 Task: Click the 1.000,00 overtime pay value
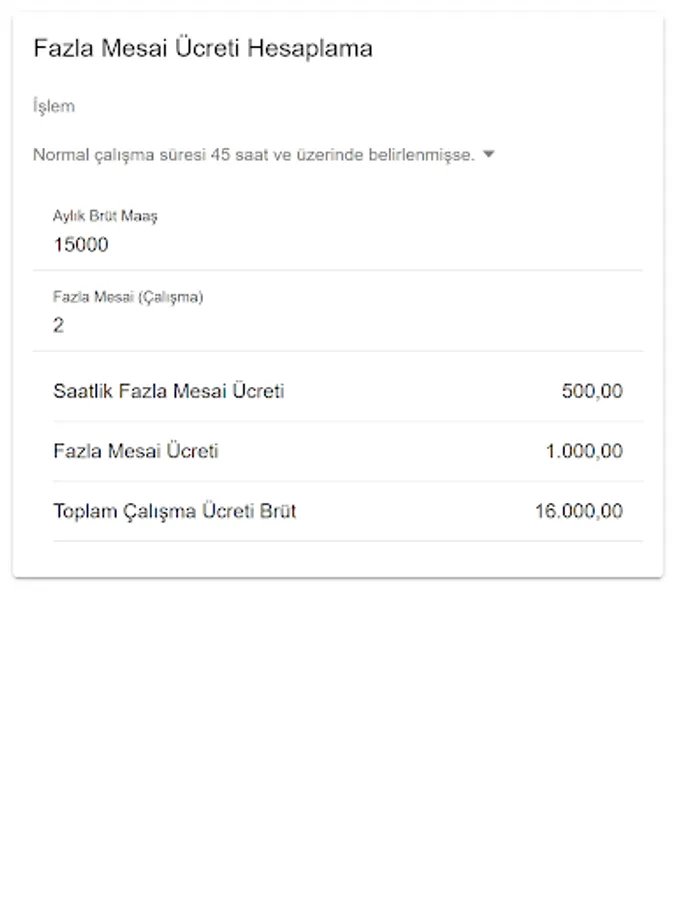click(x=583, y=451)
